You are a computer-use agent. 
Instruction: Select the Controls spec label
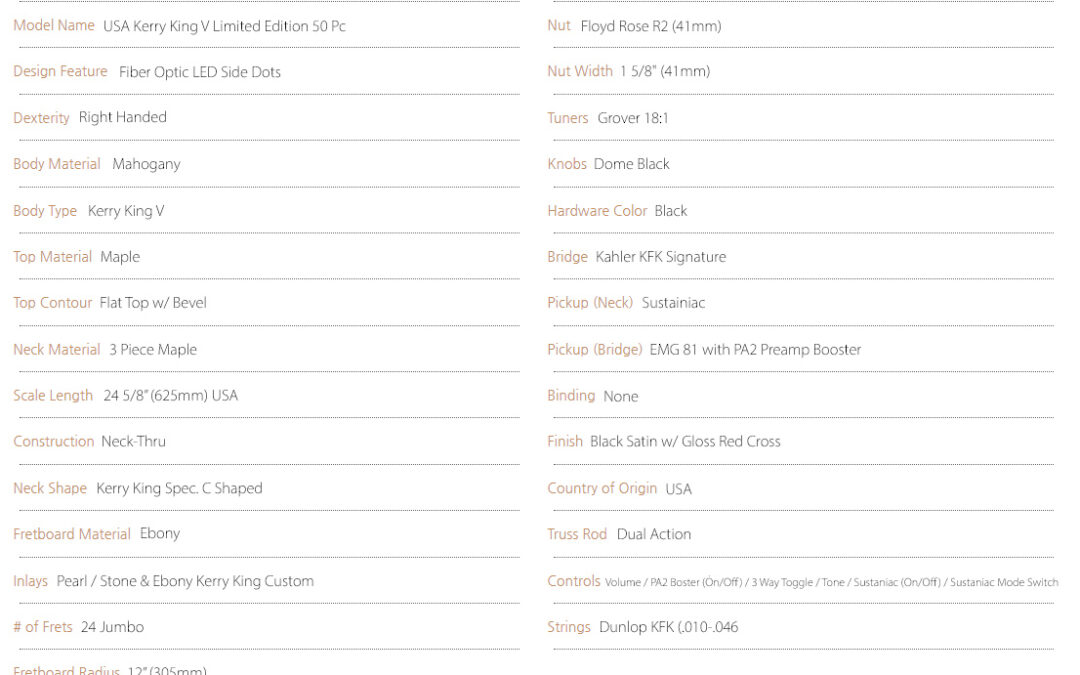(574, 581)
